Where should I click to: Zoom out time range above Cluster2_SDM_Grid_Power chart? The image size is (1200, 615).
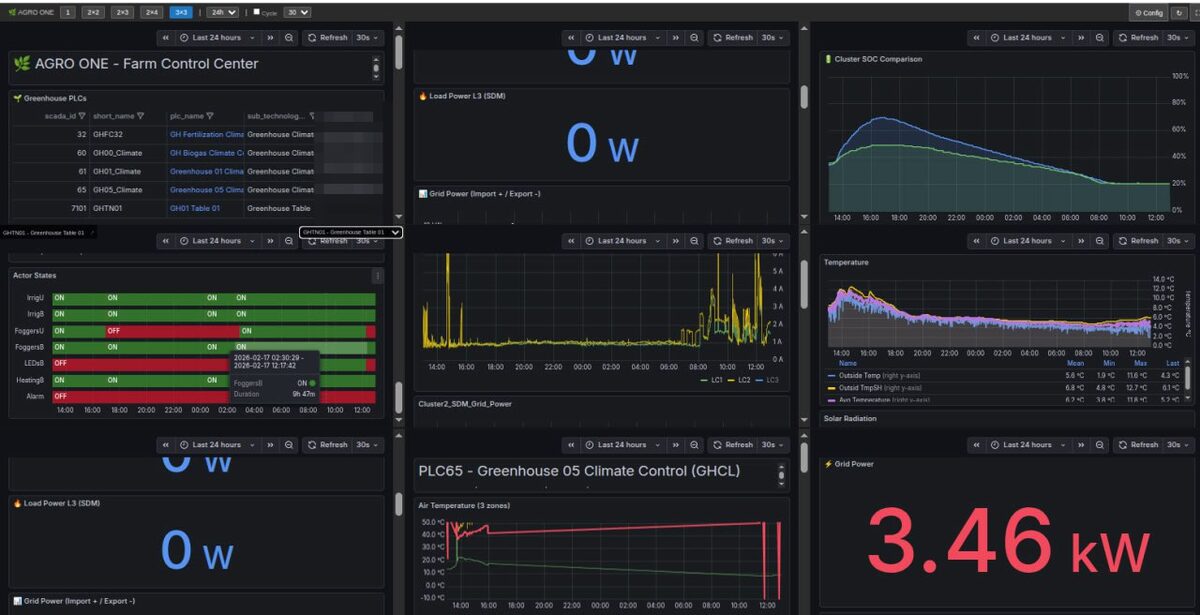[x=693, y=241]
